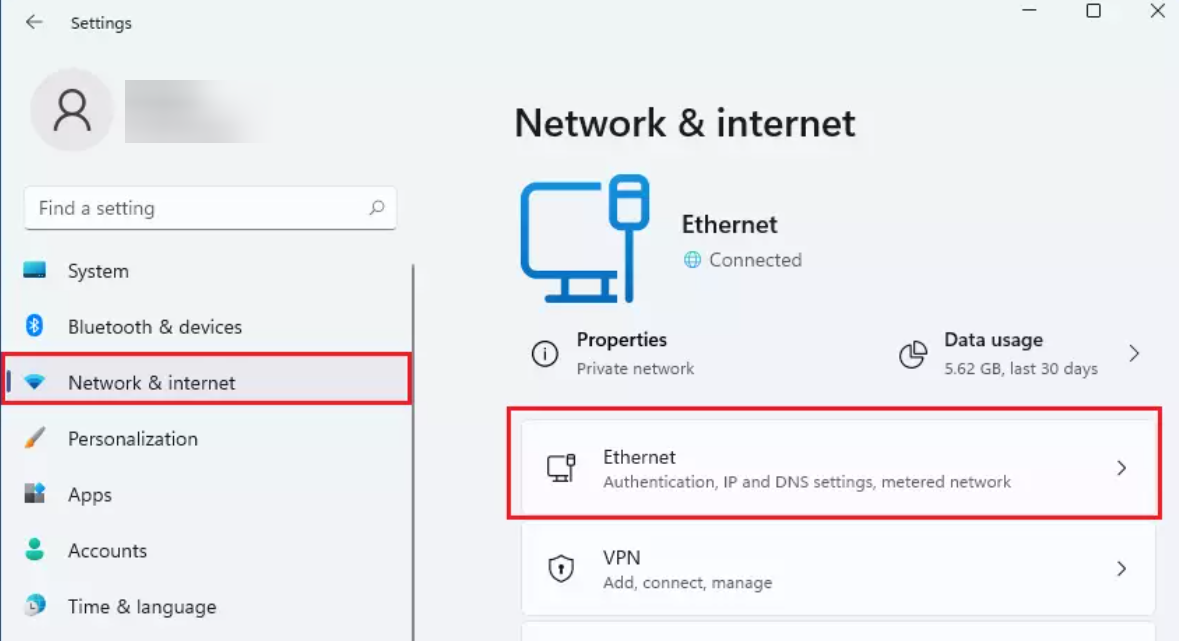
Task: Click the Accounts person icon
Action: tap(35, 550)
